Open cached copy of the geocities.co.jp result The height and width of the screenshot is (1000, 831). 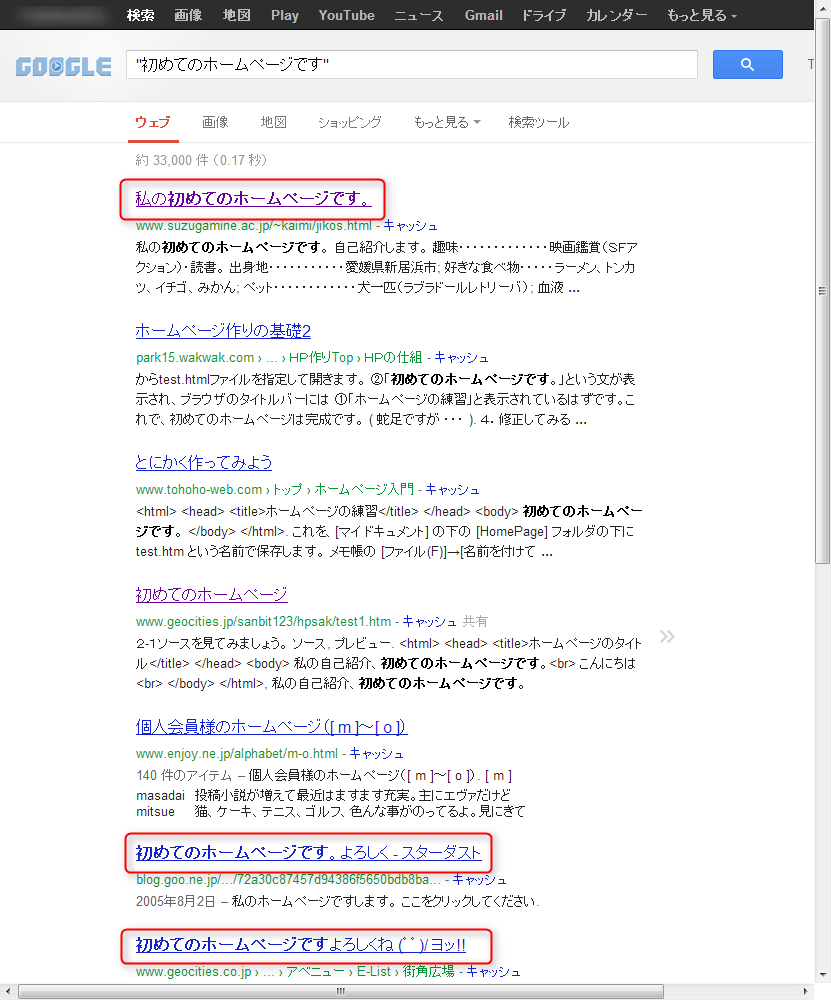click(x=493, y=972)
